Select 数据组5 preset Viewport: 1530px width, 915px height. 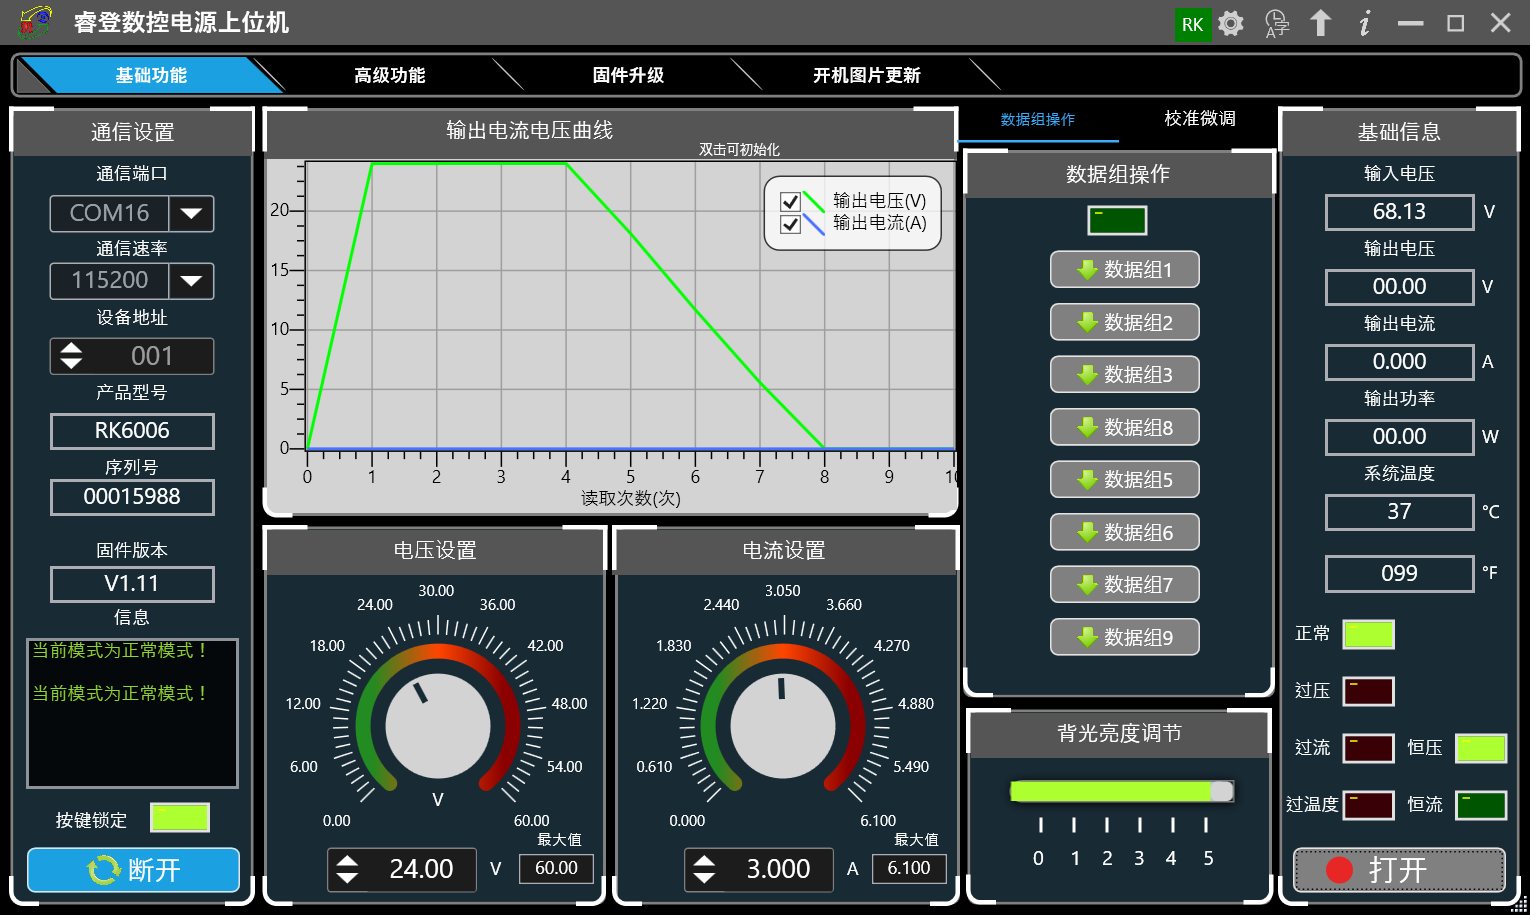point(1125,480)
